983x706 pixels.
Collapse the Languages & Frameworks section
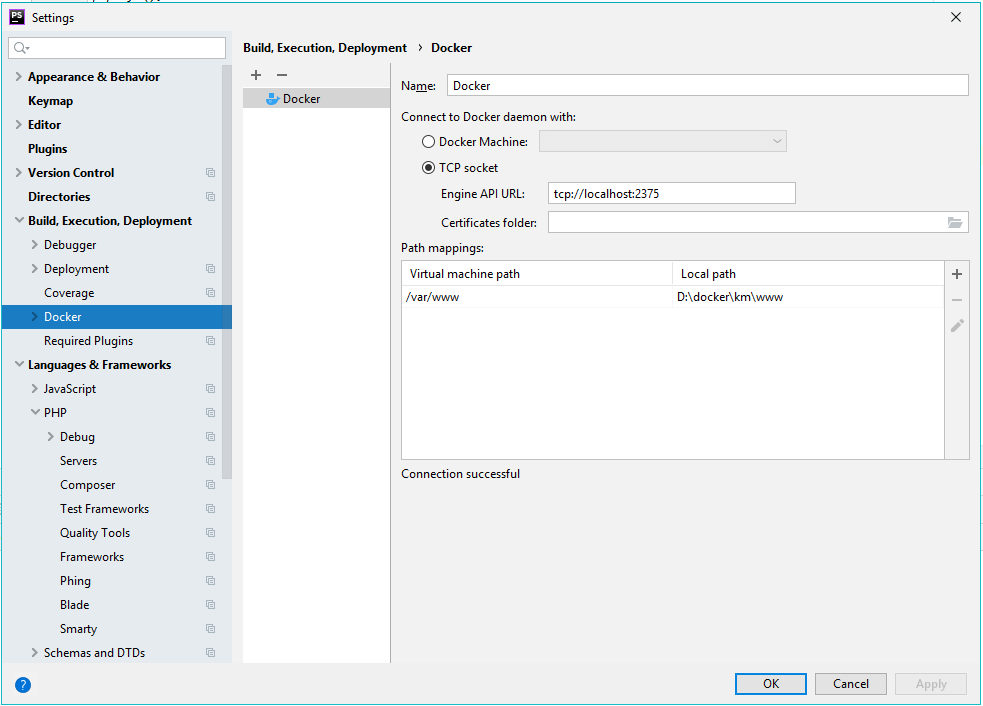tap(19, 365)
